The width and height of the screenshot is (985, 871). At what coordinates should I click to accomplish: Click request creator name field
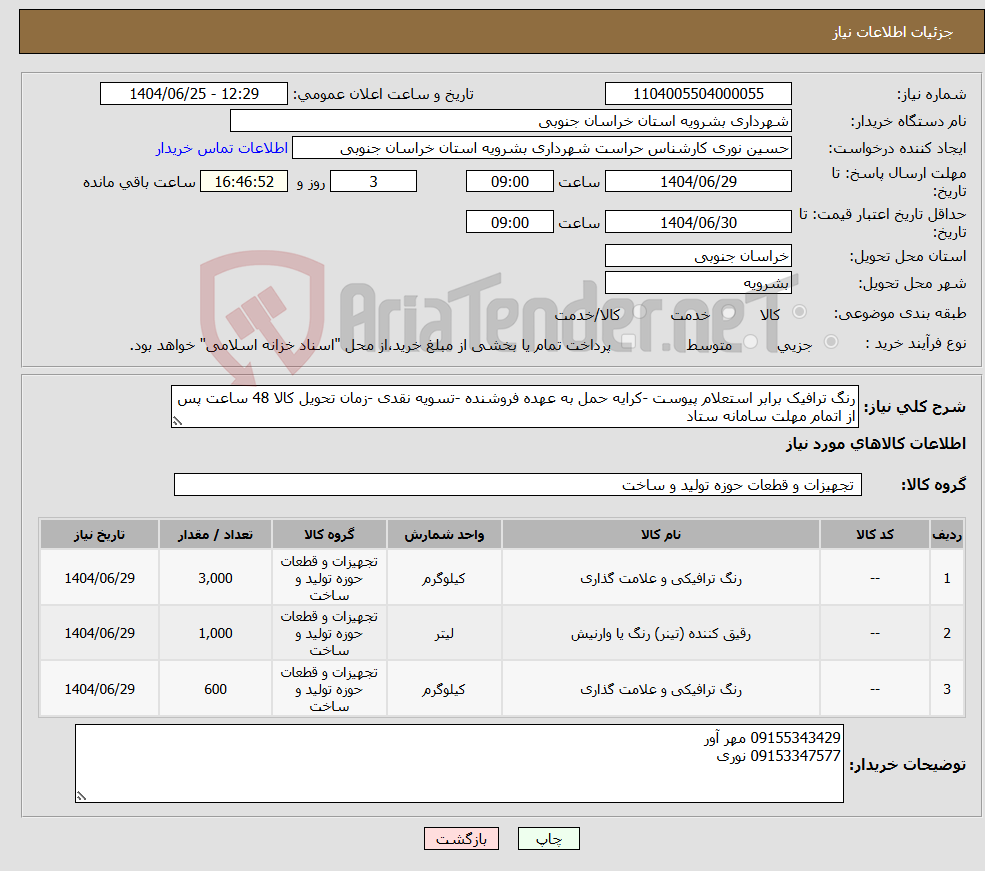[541, 148]
